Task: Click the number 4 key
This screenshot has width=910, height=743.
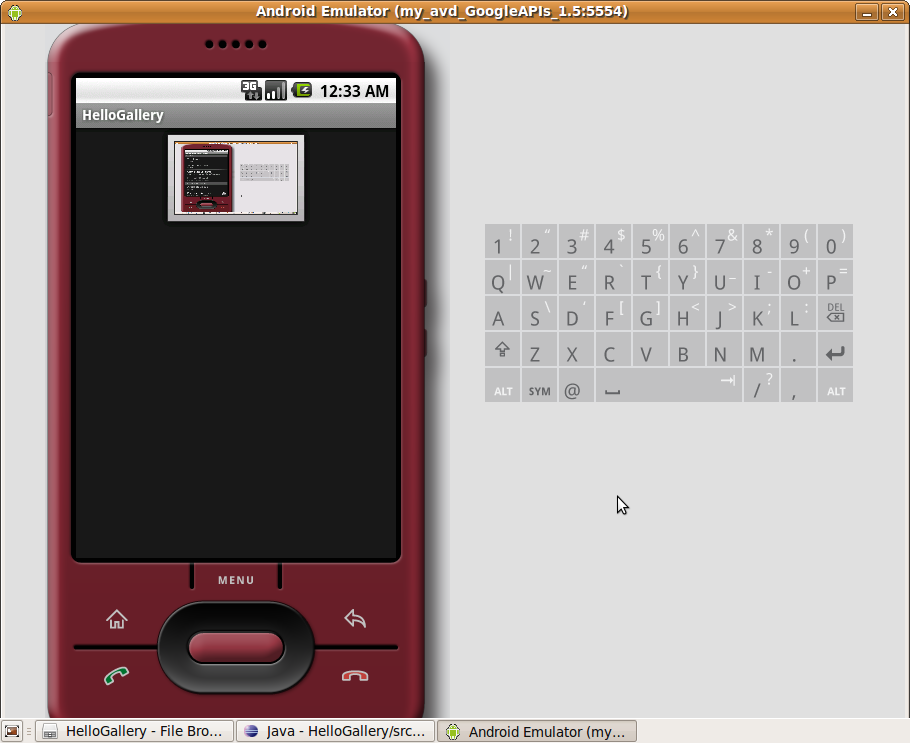Action: tap(613, 241)
